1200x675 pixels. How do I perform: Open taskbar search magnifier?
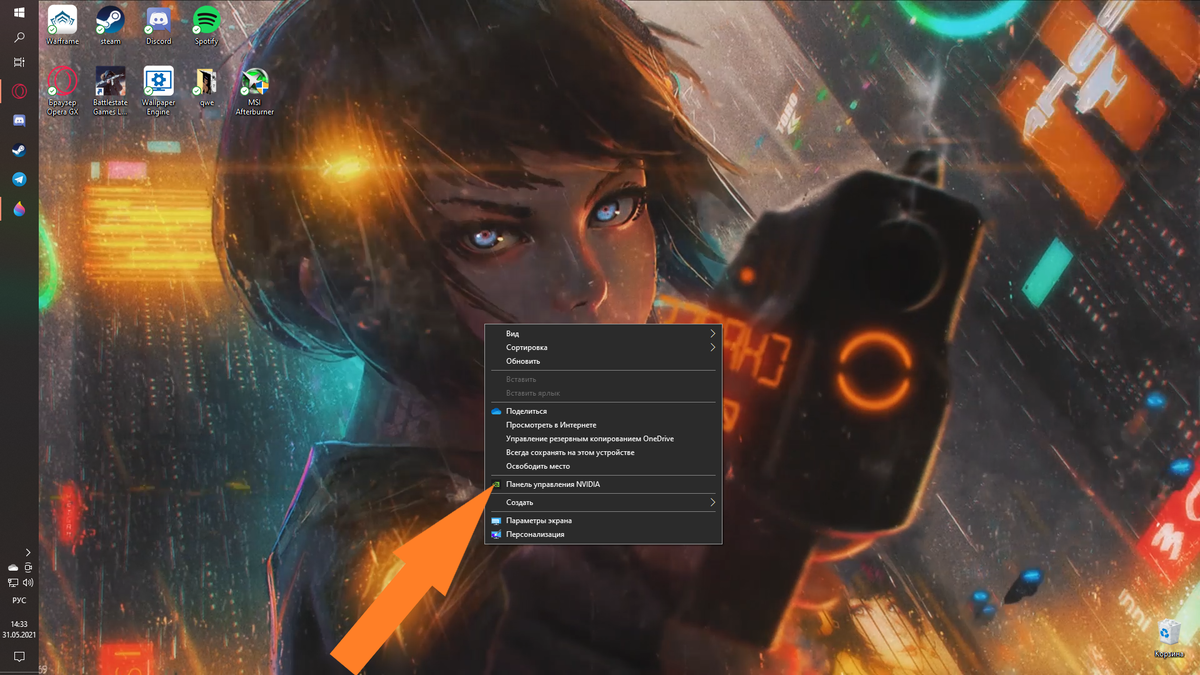19,37
